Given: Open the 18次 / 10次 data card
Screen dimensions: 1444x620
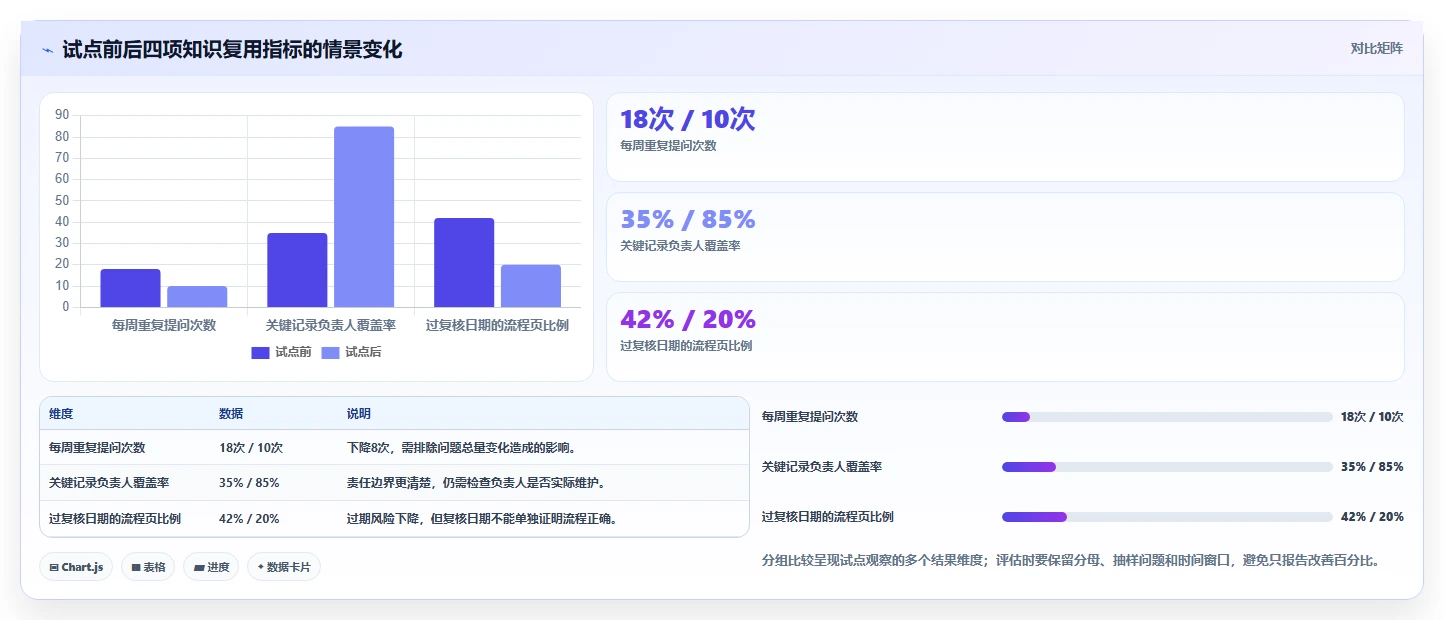Looking at the screenshot, I should click(1005, 137).
